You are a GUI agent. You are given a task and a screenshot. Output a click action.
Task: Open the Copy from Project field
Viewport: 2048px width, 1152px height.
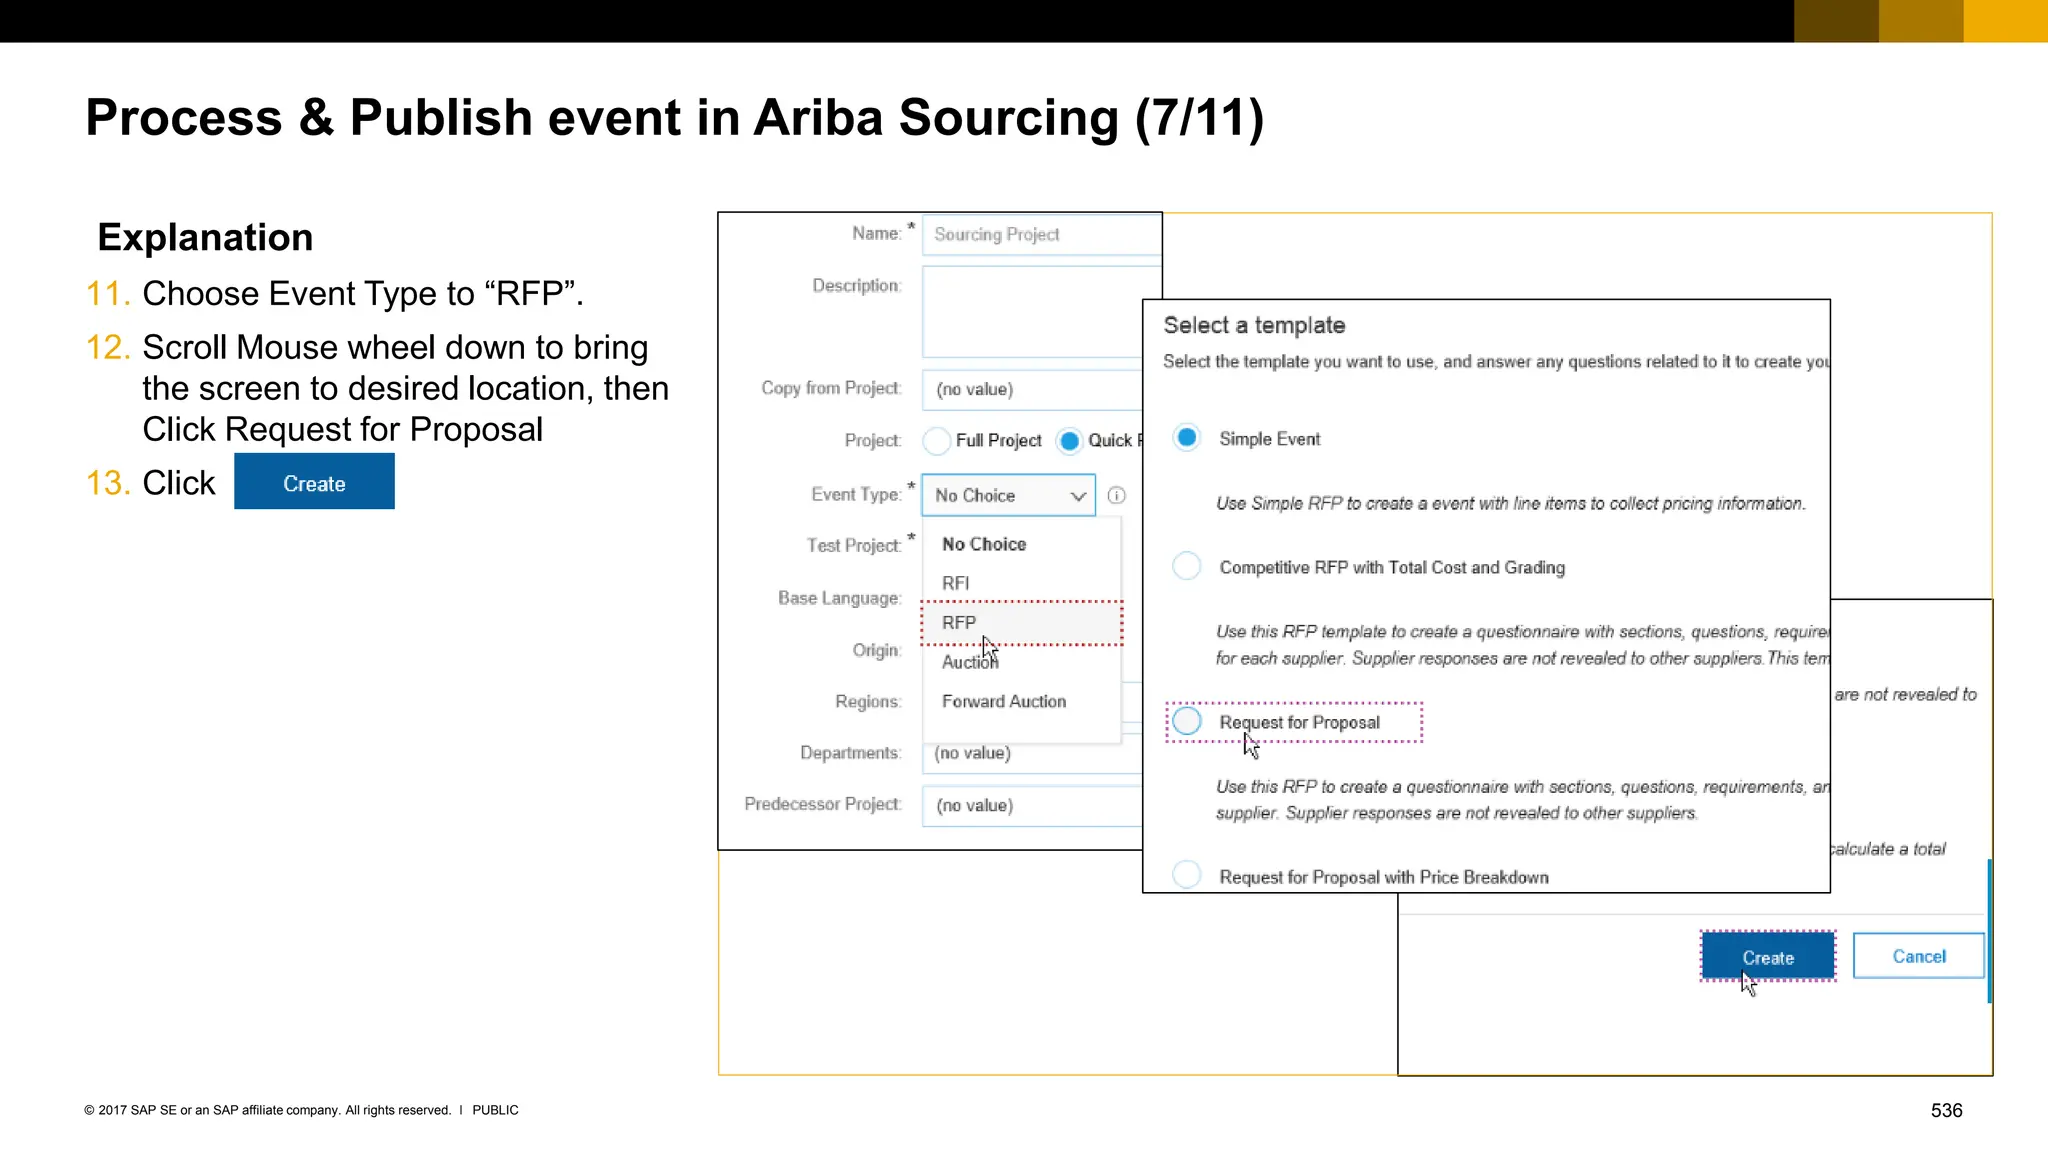(1033, 389)
